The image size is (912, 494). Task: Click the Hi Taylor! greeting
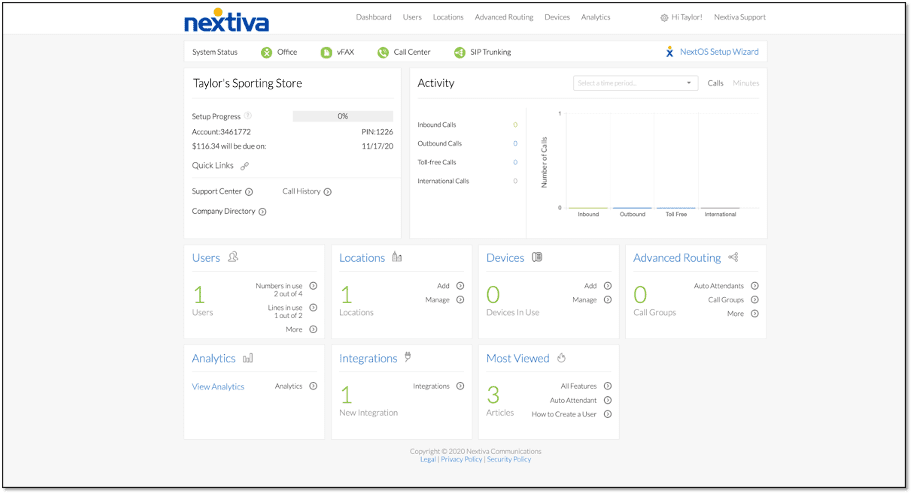pos(687,17)
